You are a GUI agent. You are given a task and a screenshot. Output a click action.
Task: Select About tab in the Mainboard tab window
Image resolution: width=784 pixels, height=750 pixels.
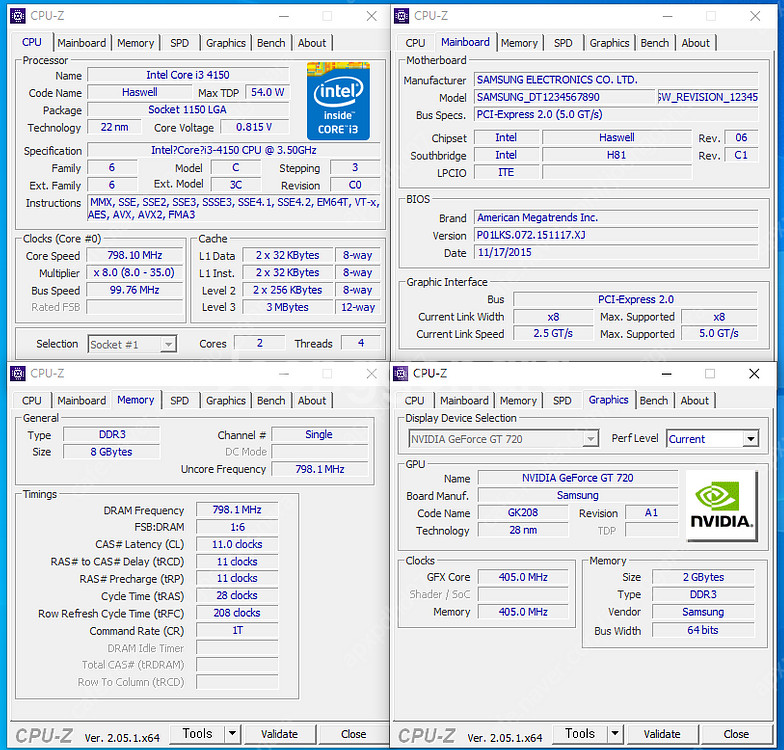pos(696,43)
